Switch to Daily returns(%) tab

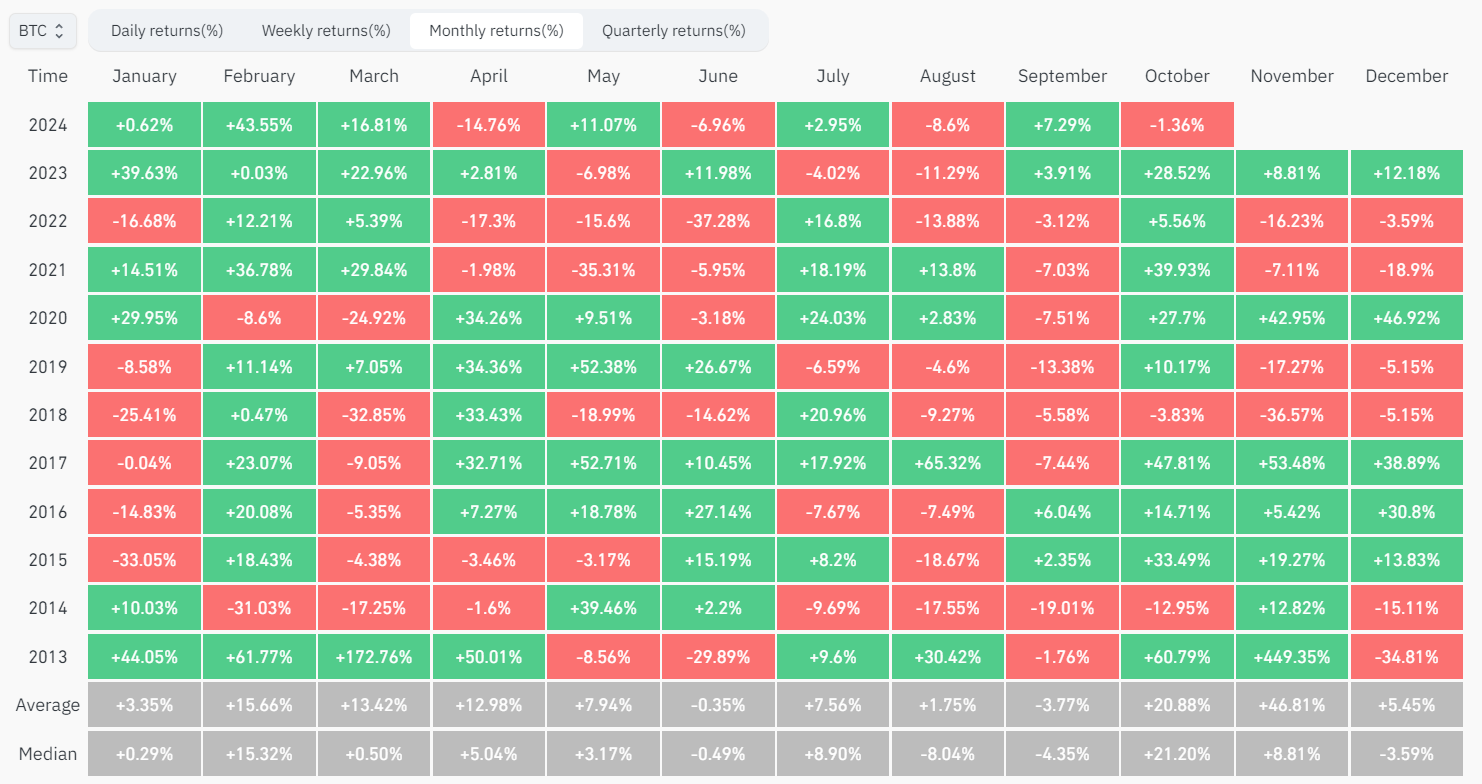point(167,31)
